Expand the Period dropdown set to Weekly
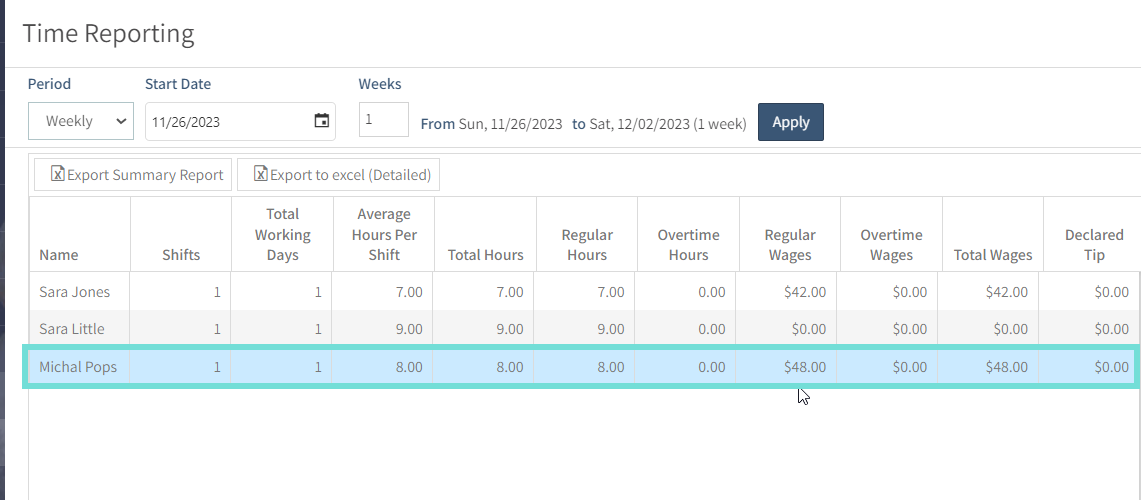Image resolution: width=1141 pixels, height=500 pixels. (x=81, y=121)
